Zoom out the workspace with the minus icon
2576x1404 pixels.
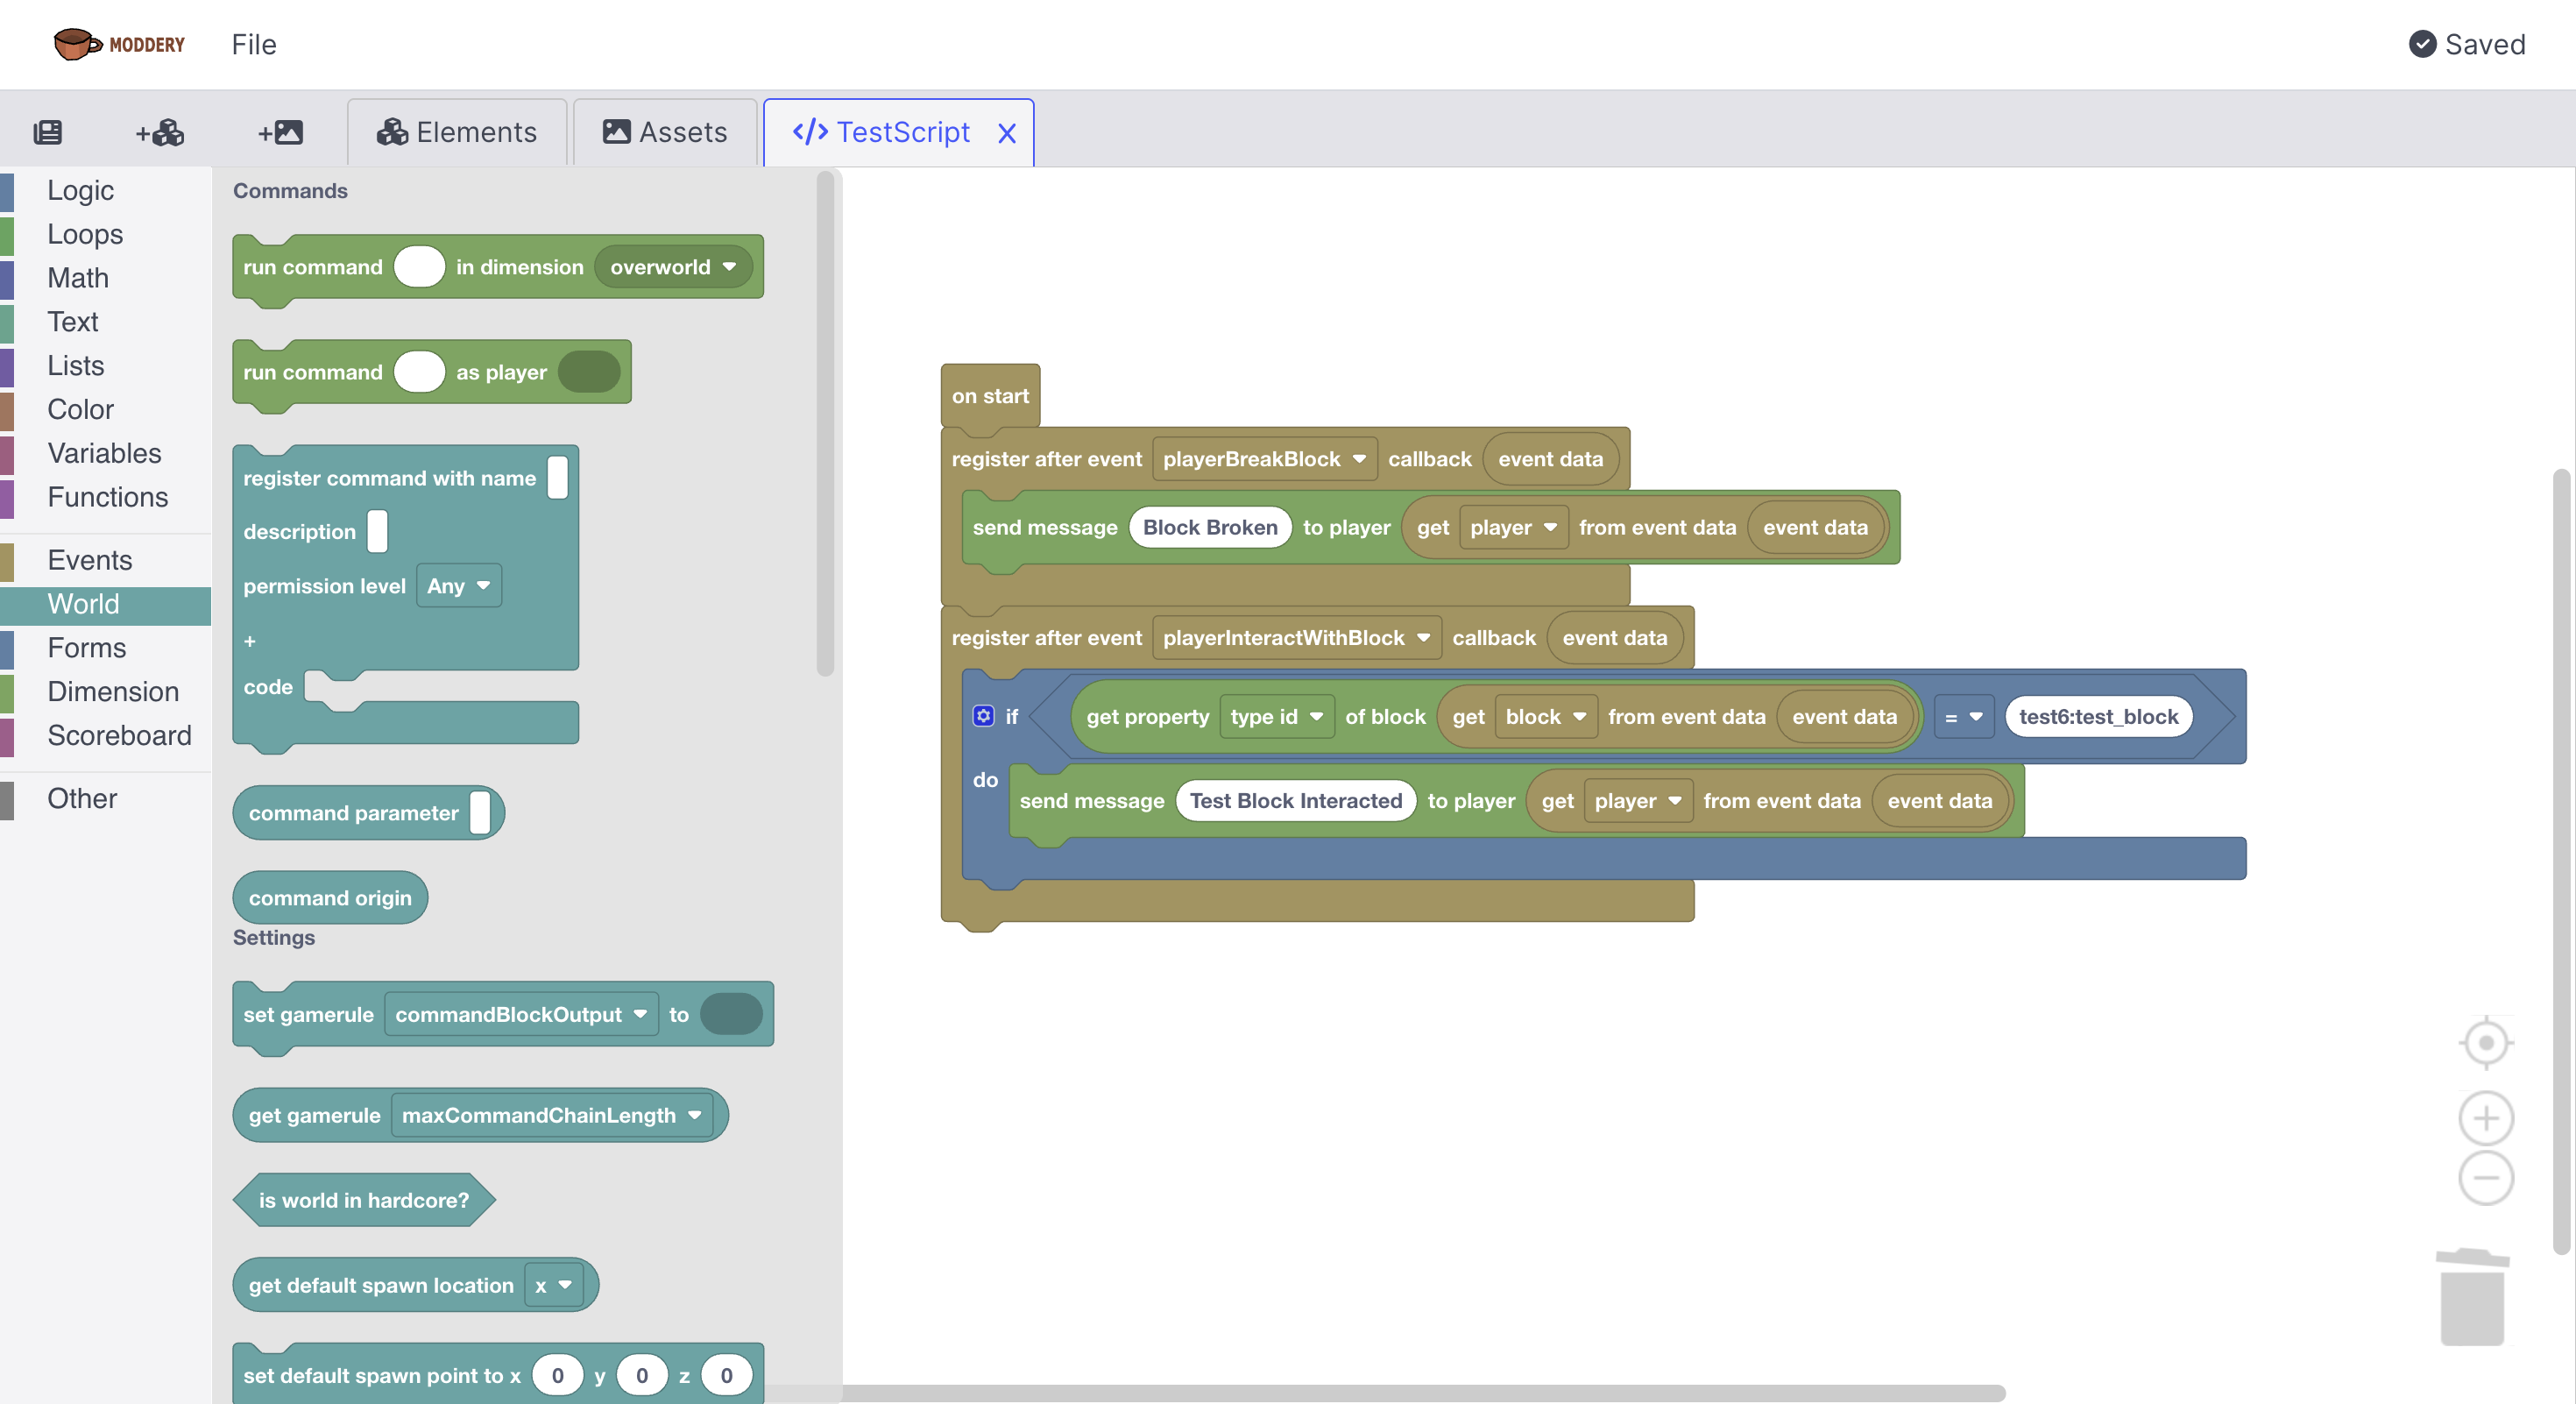pyautogui.click(x=2485, y=1177)
